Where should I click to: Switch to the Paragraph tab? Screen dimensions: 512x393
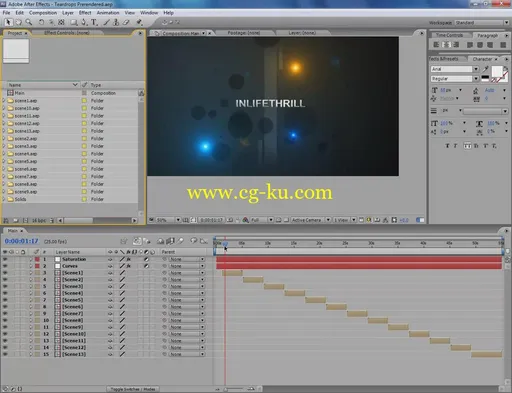pyautogui.click(x=487, y=35)
